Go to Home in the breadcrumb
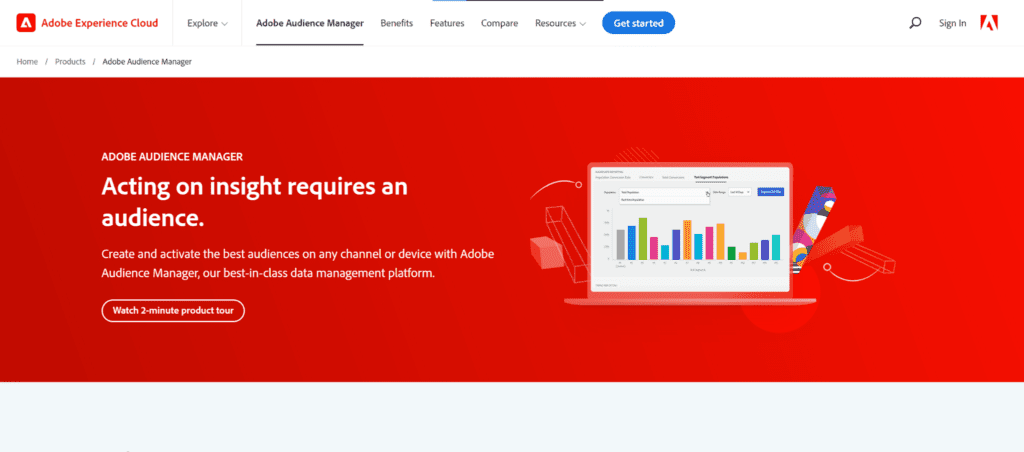This screenshot has height=452, width=1024. (x=27, y=61)
